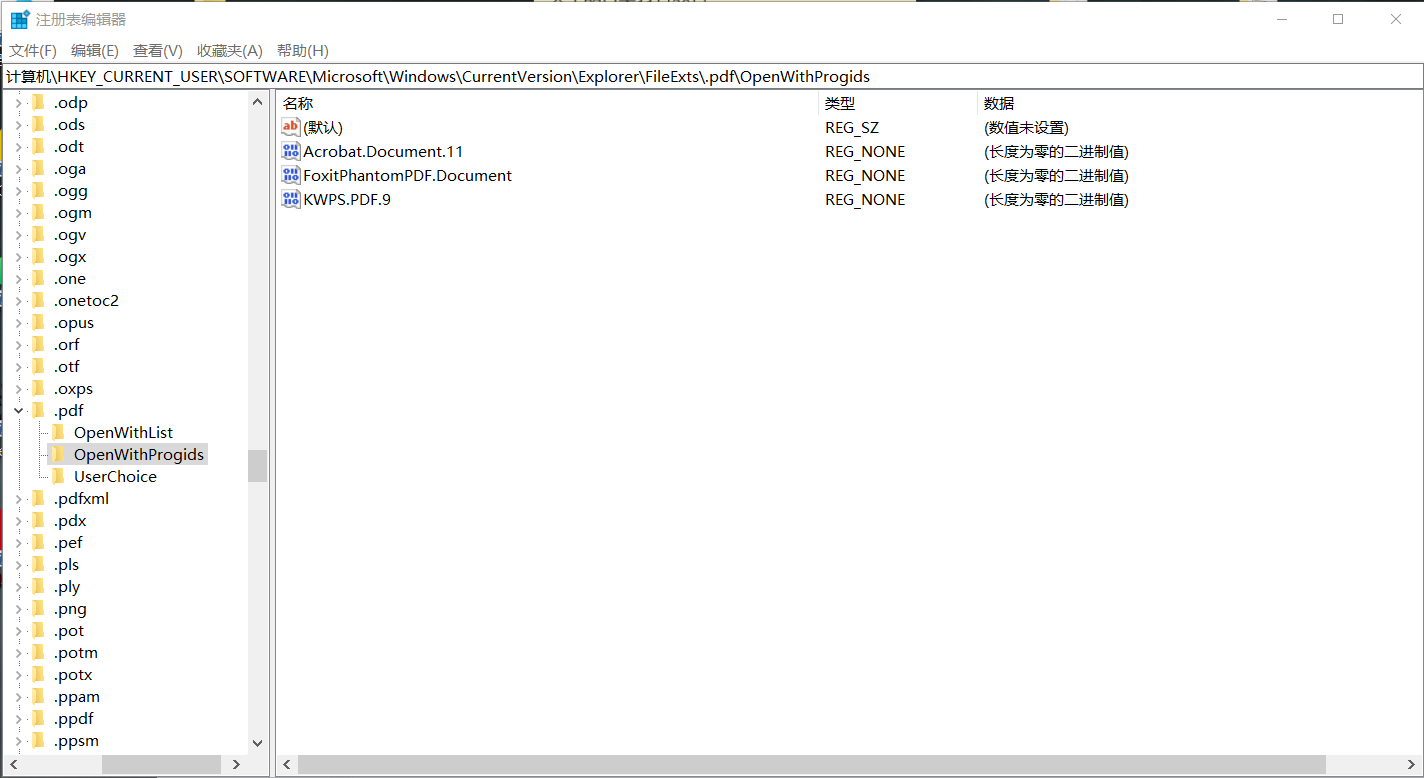Open the 帮助(H) menu
Screen dimensions: 1424x778
[x=303, y=50]
